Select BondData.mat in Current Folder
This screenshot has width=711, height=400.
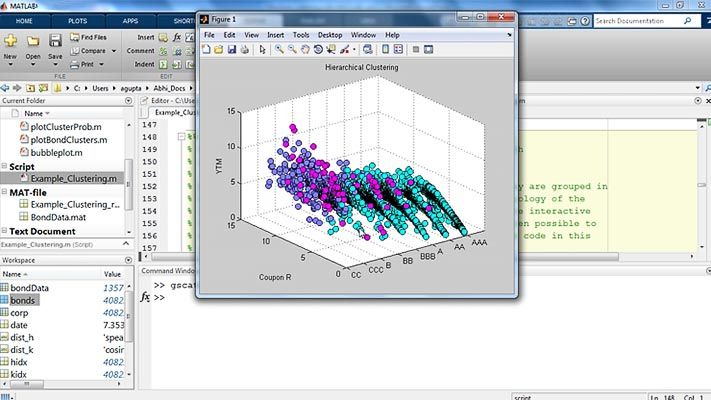click(x=59, y=216)
